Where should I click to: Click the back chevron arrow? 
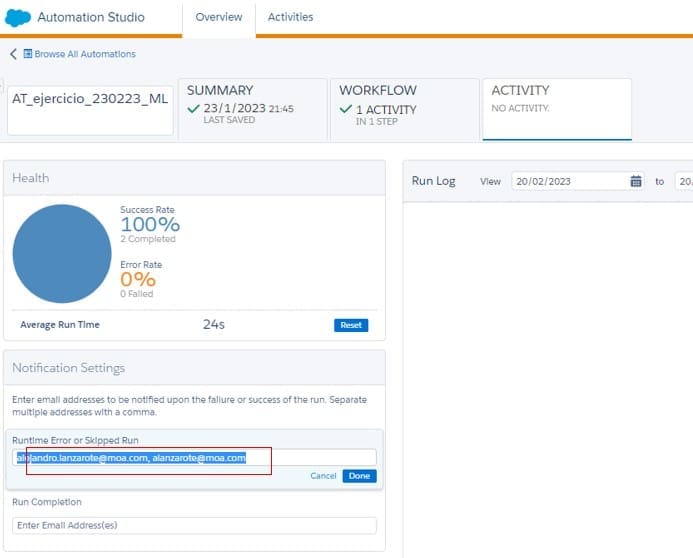tap(13, 54)
